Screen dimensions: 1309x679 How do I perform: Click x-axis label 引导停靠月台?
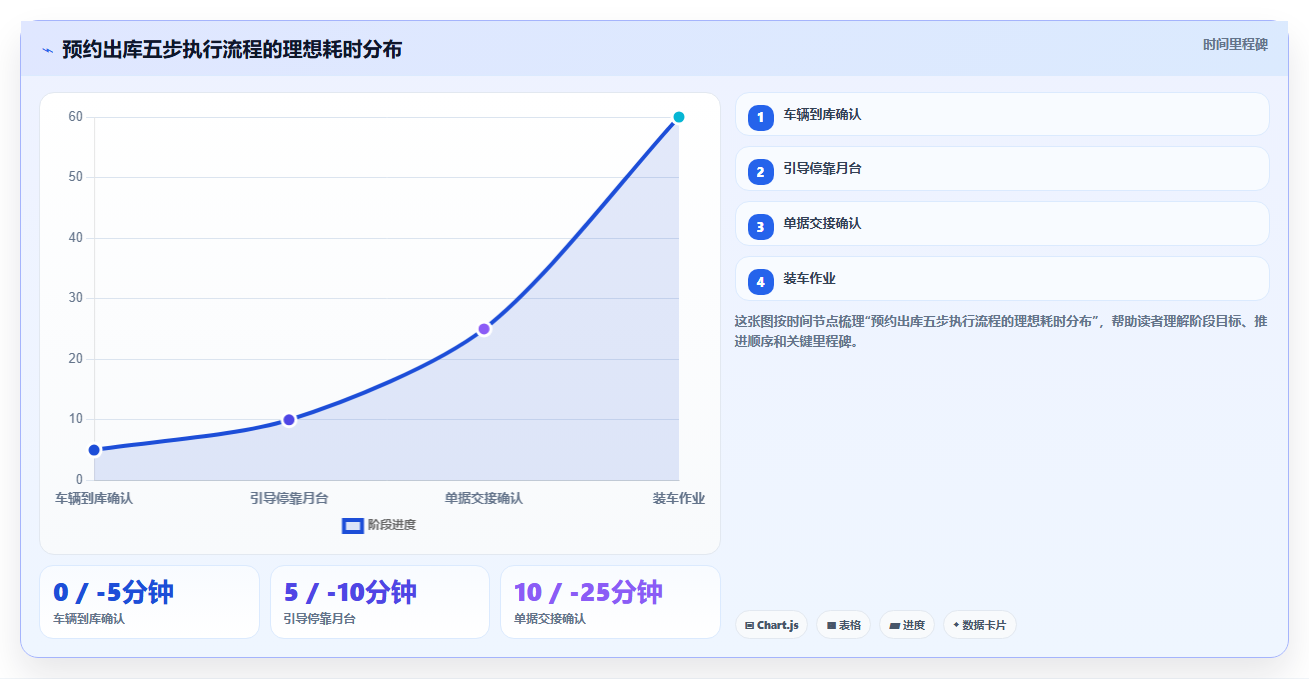point(289,498)
